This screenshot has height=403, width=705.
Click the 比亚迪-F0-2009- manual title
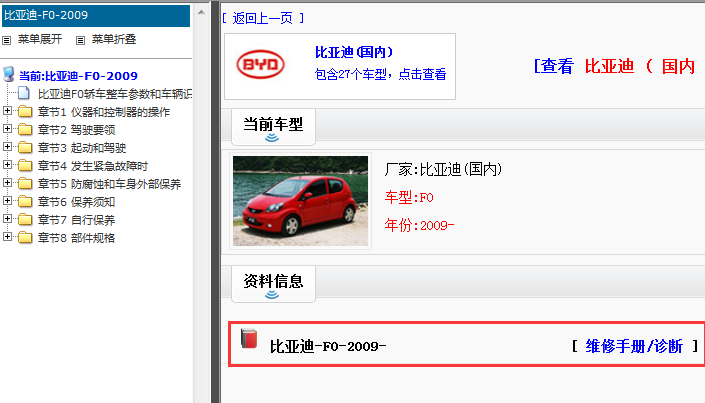tap(328, 346)
